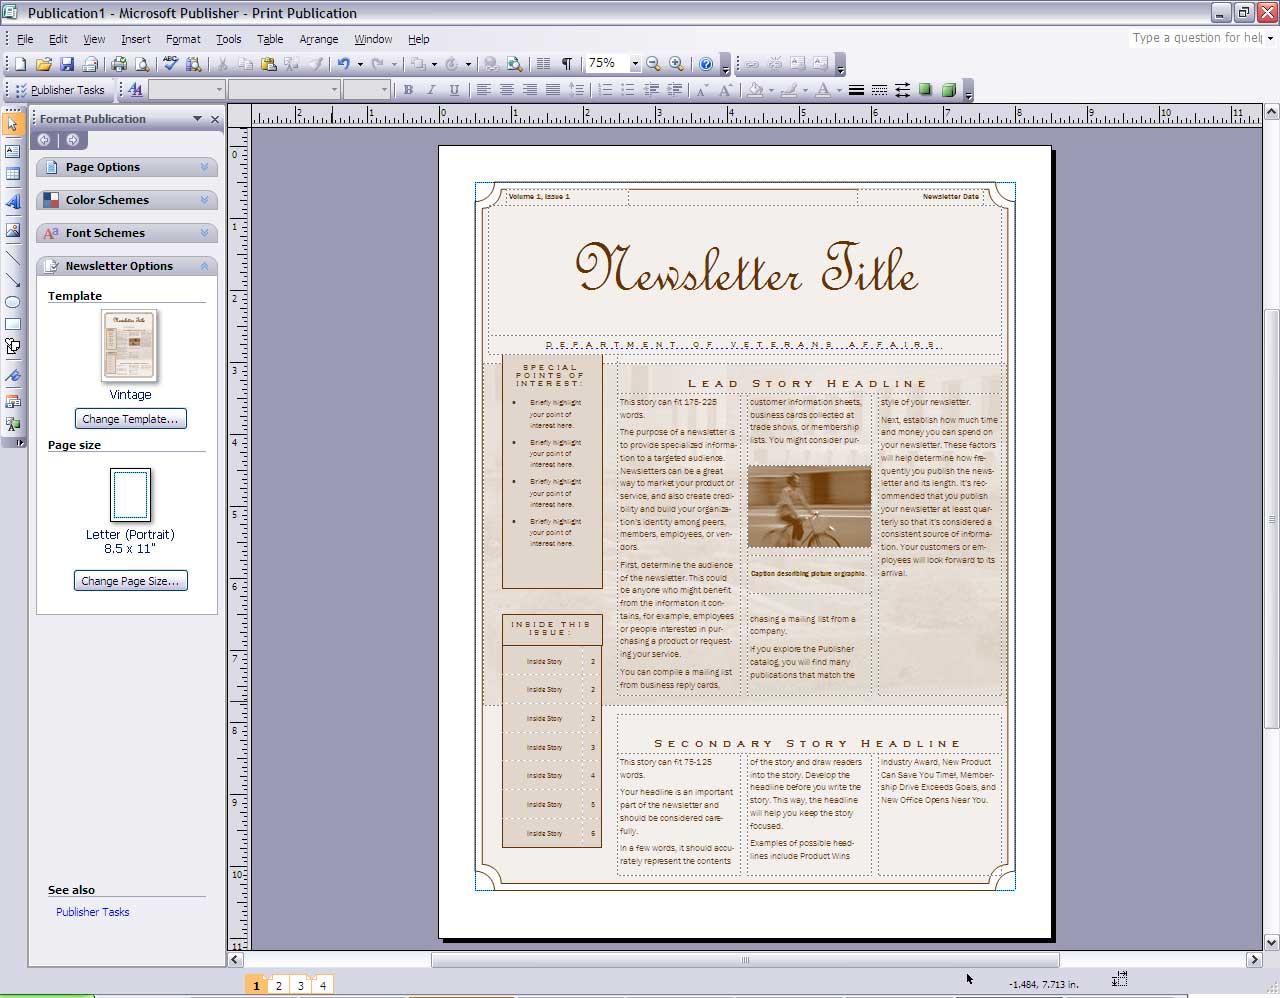
Task: Open the Publisher Tasks link
Action: [92, 912]
